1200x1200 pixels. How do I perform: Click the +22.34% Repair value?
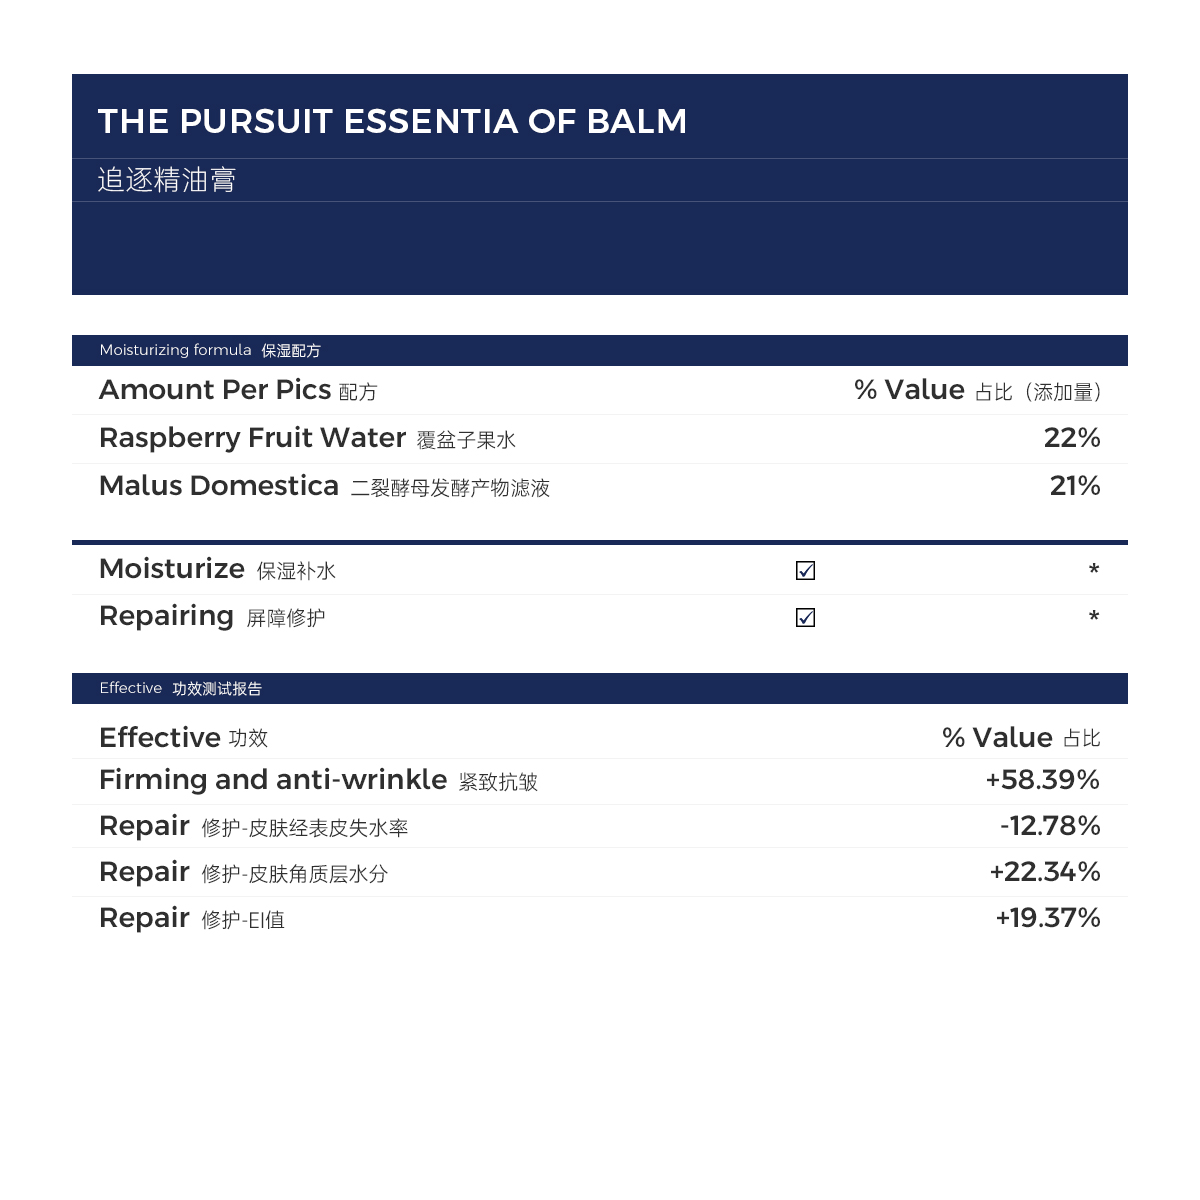click(1045, 872)
